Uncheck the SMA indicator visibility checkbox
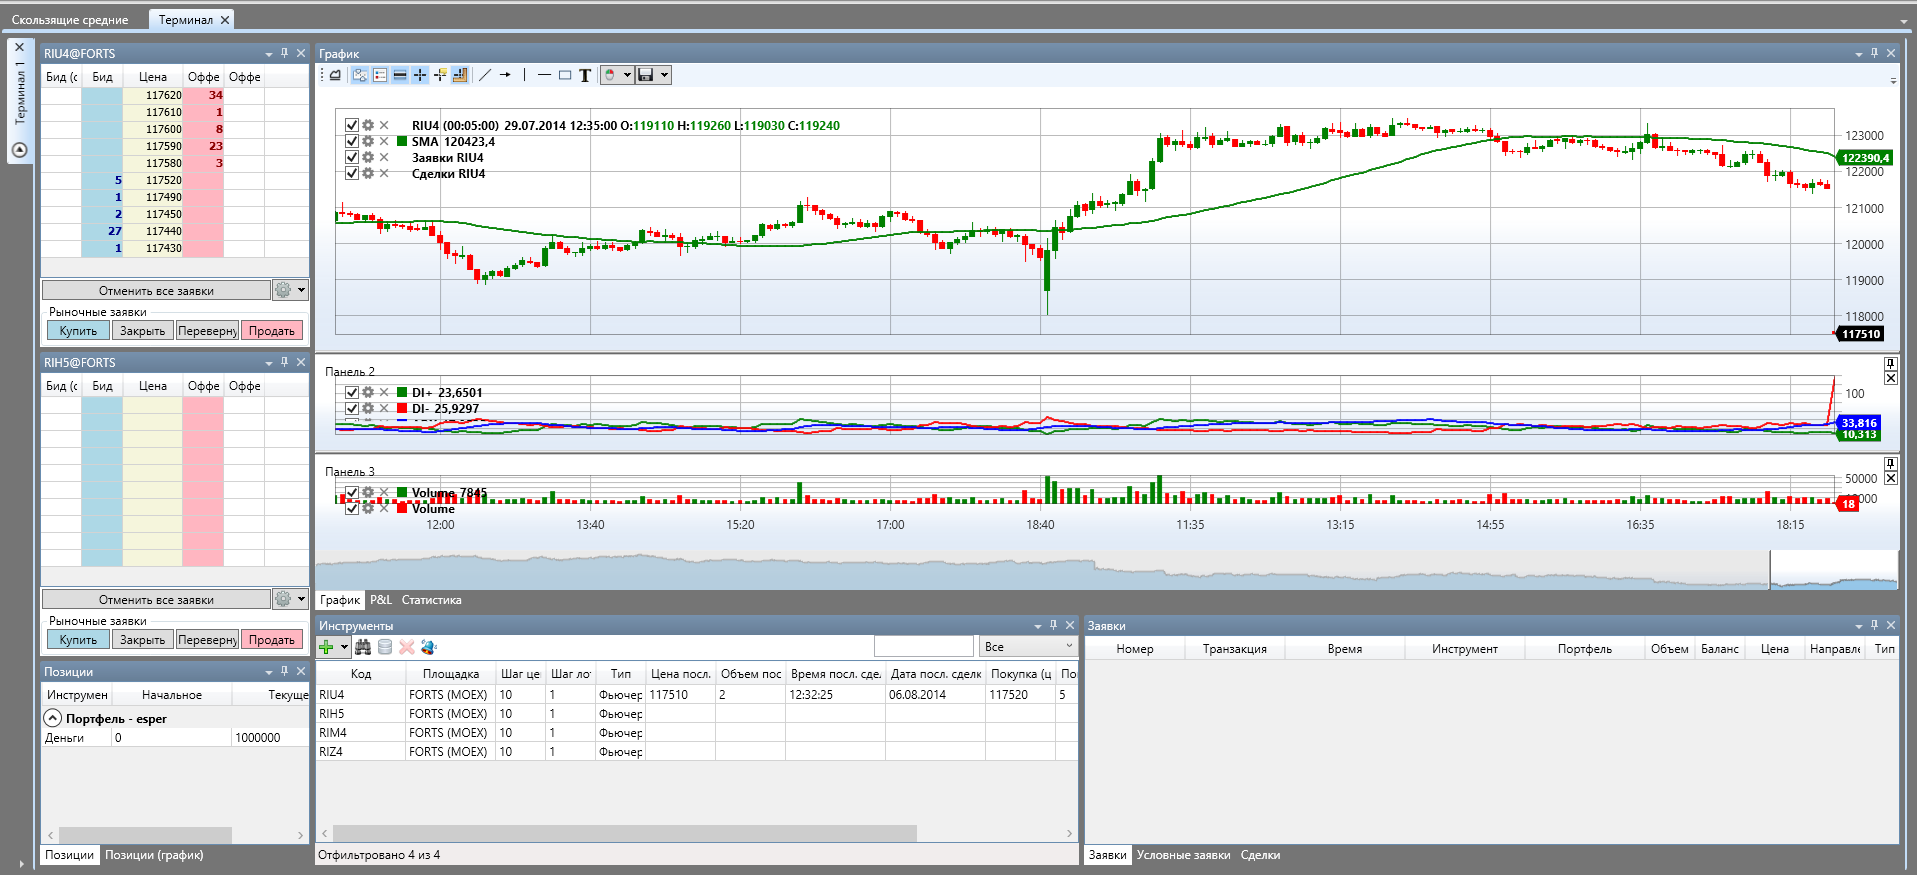Screen dimensions: 1917x875 [x=352, y=141]
